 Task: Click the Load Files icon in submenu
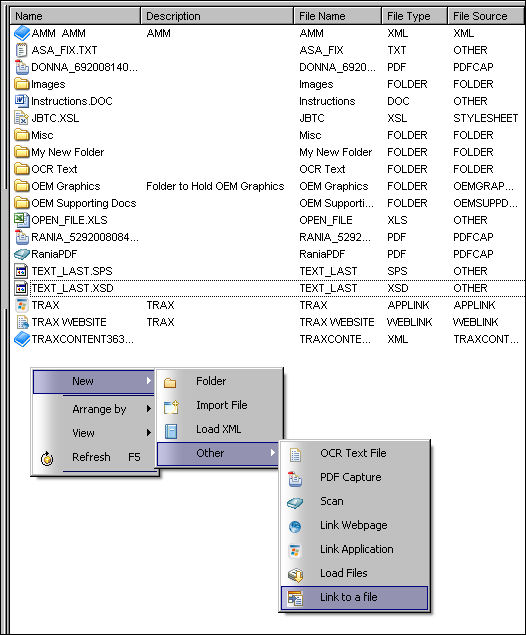pyautogui.click(x=296, y=575)
